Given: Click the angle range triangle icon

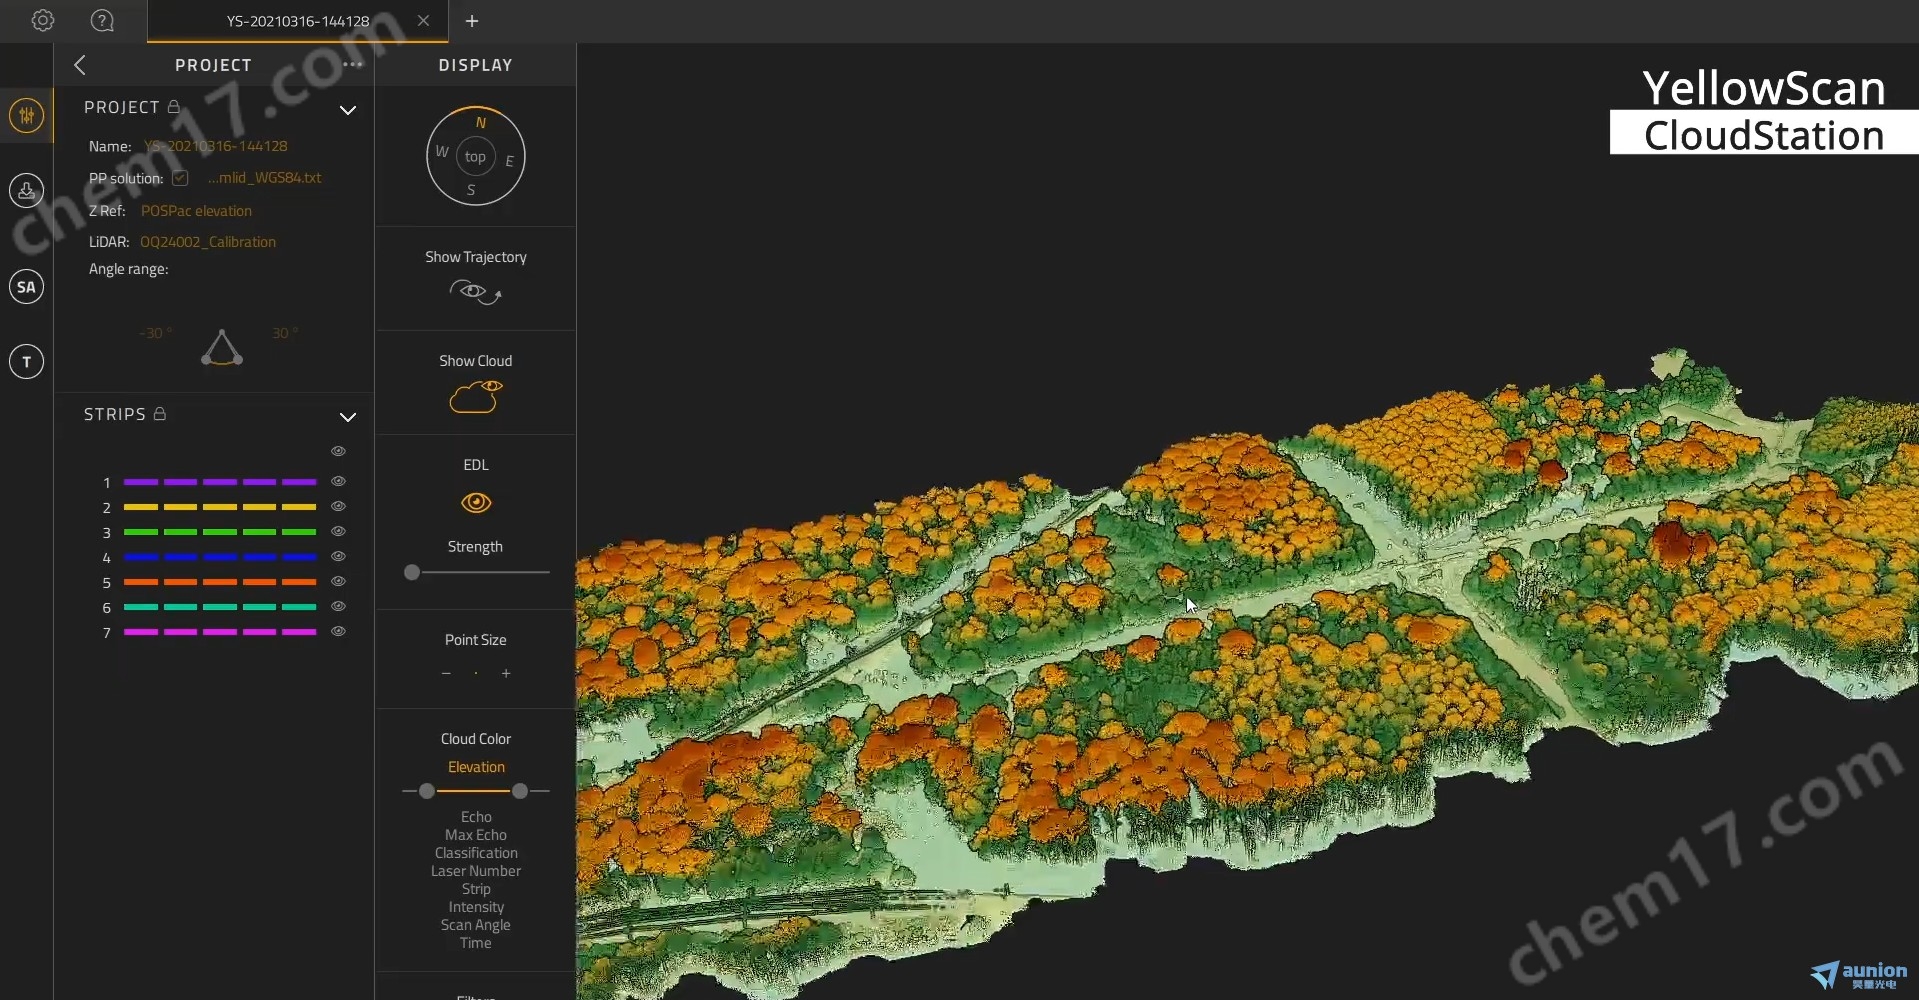Looking at the screenshot, I should click(x=222, y=348).
